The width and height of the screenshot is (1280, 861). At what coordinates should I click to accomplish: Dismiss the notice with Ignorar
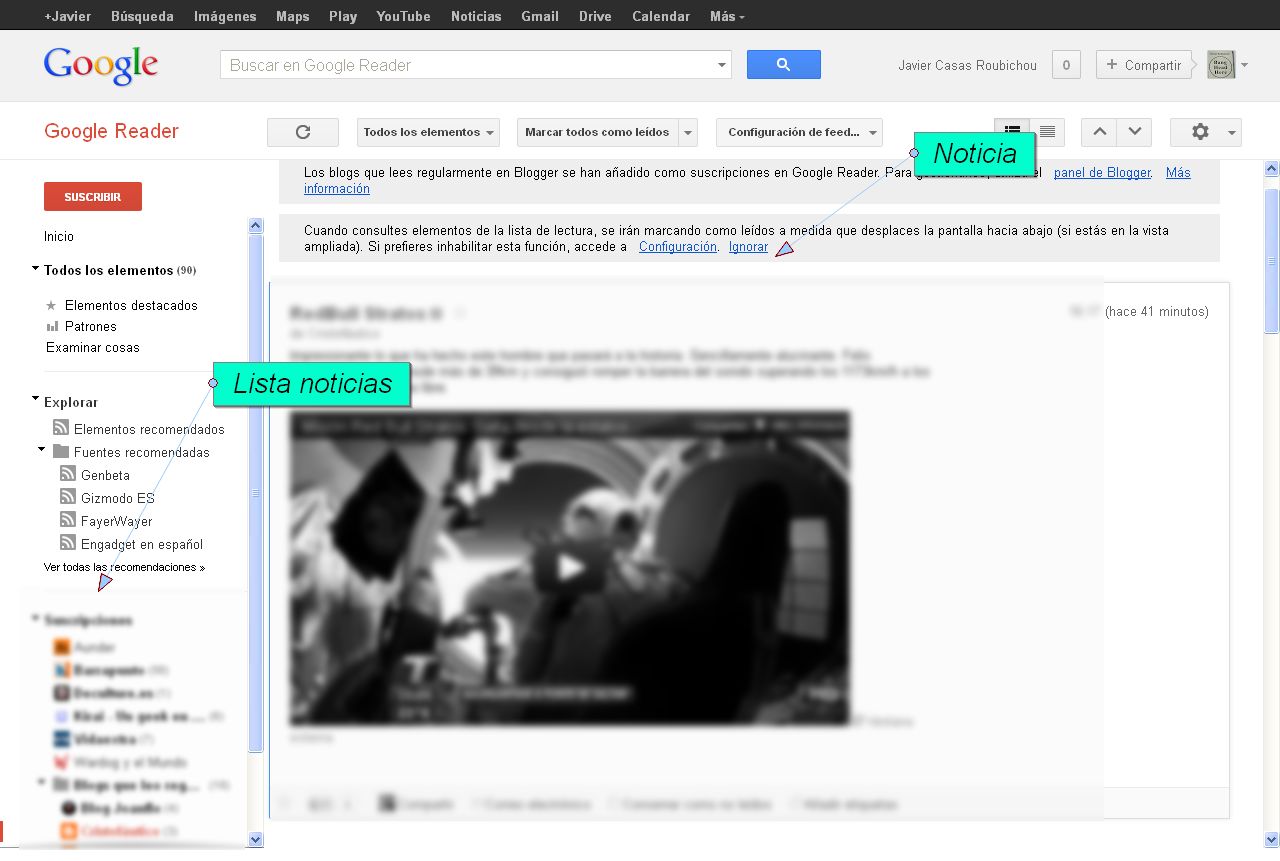(748, 246)
